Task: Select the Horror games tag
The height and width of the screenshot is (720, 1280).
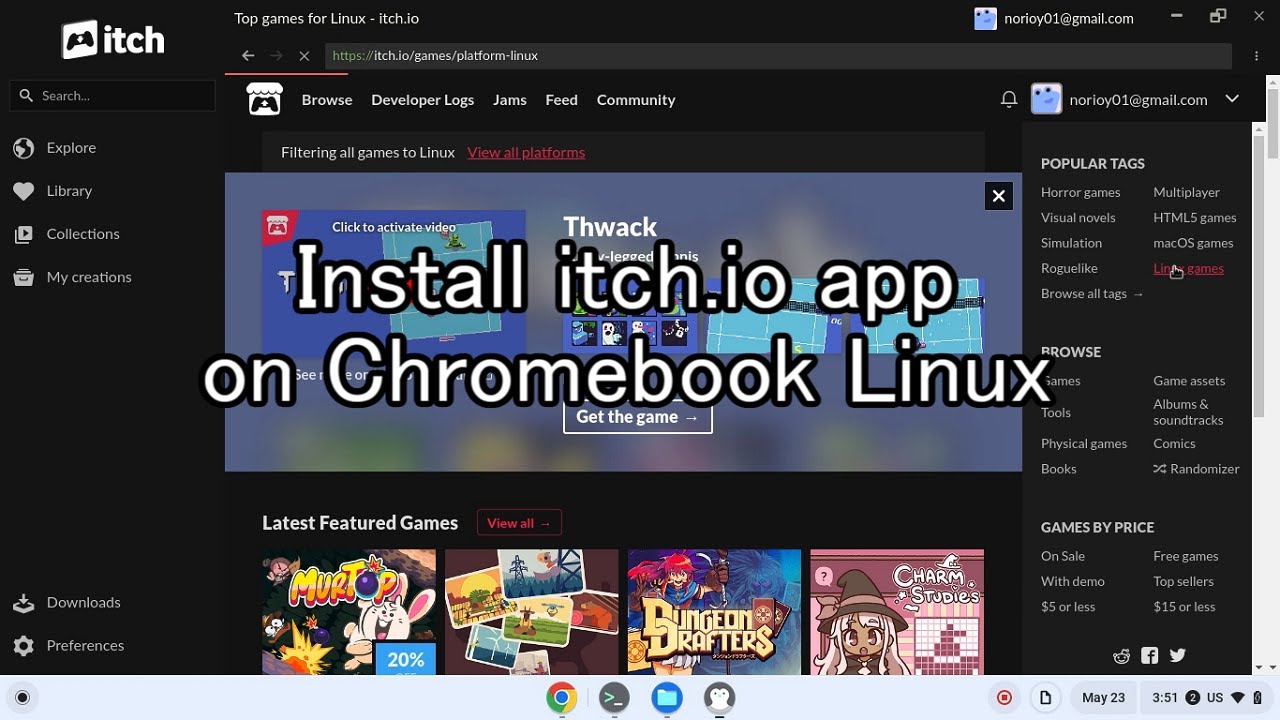Action: (1080, 192)
